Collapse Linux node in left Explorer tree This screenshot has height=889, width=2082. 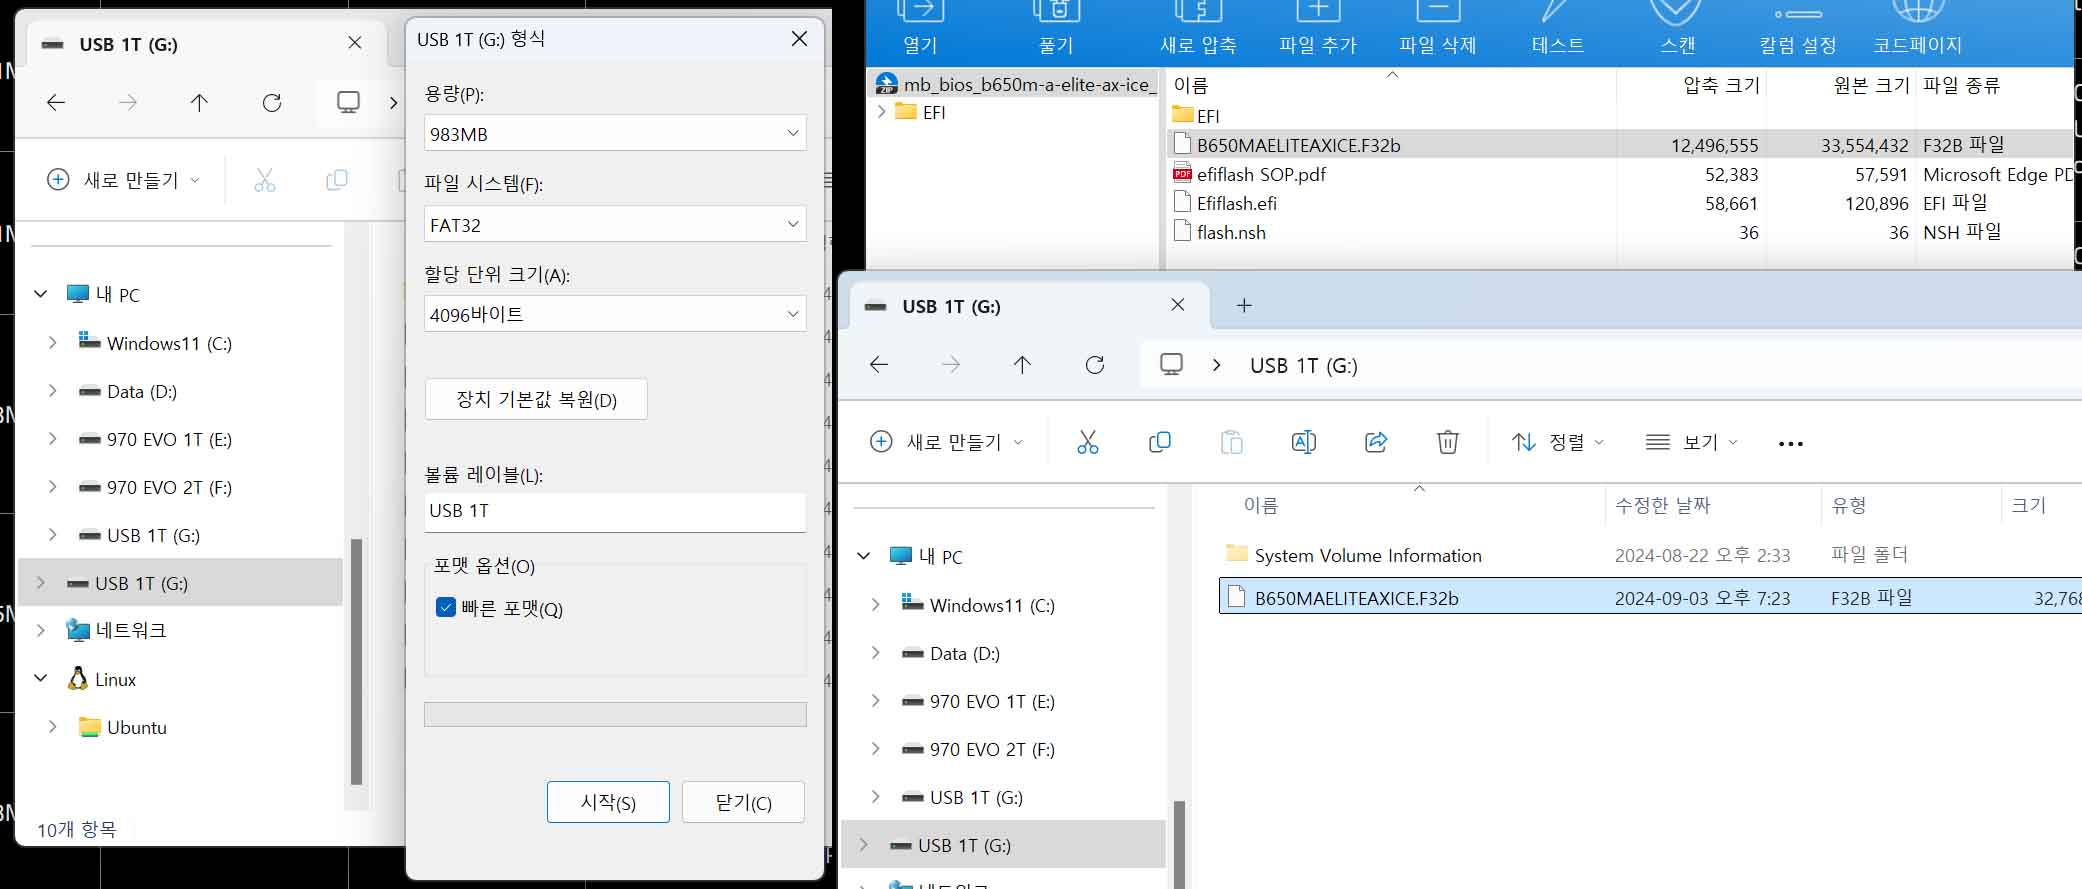pos(40,679)
